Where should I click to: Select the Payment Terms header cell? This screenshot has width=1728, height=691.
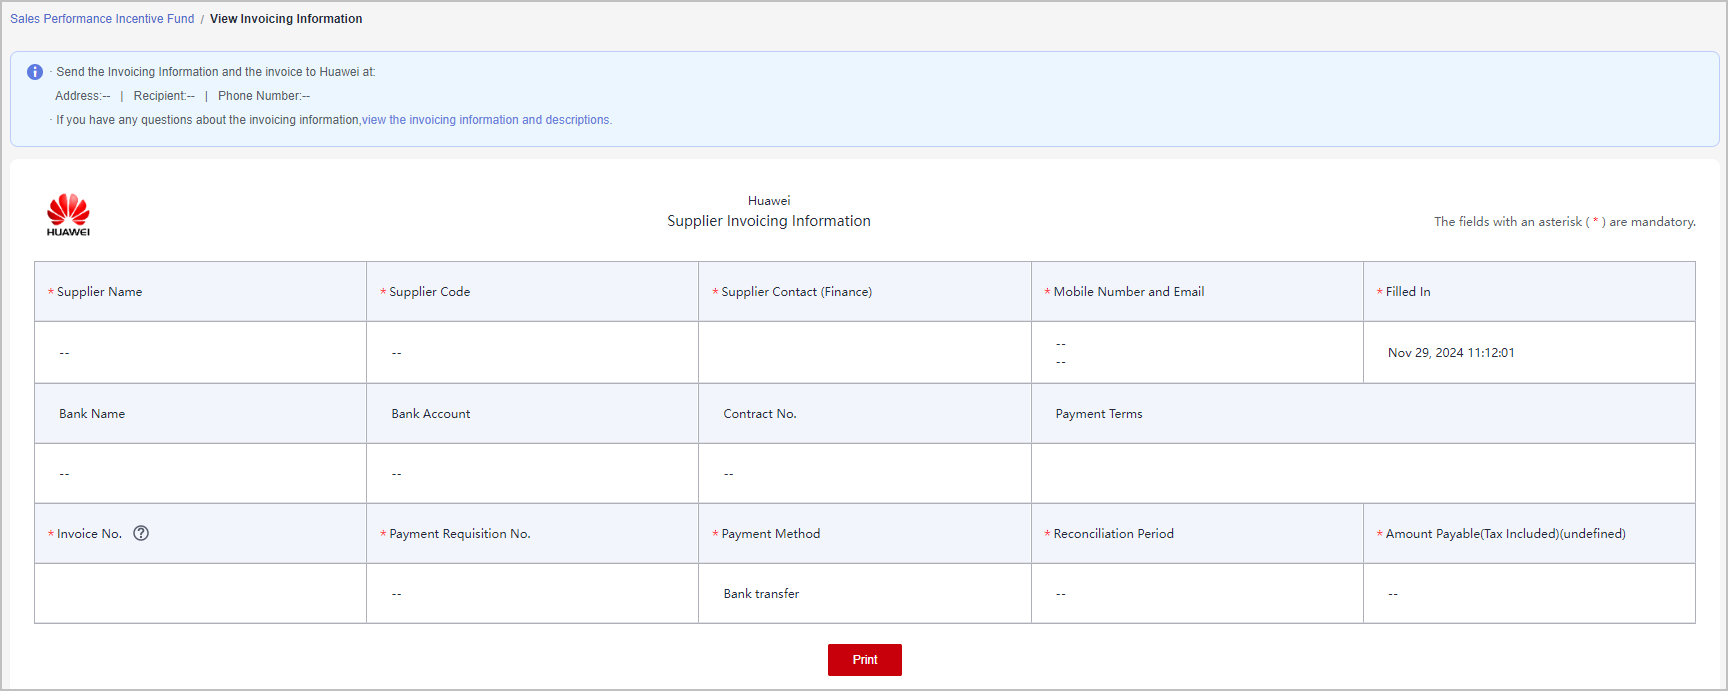[x=1098, y=414]
